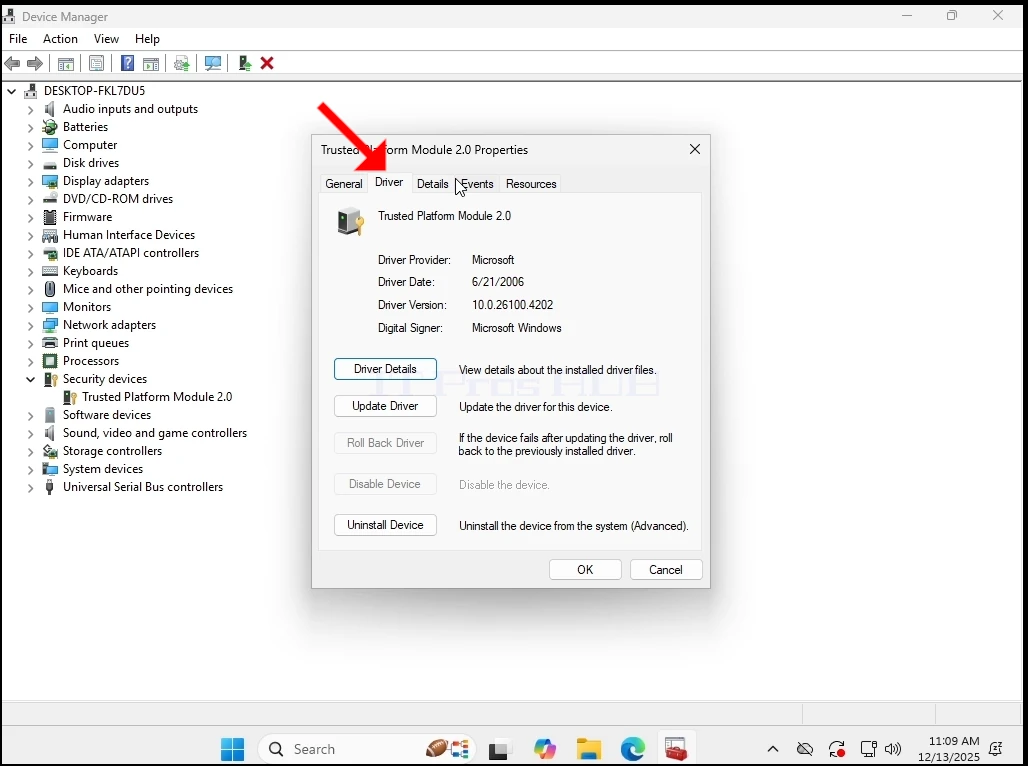Viewport: 1028px width, 766px height.
Task: Open Properties via the toolbar sheet icon
Action: [x=96, y=64]
